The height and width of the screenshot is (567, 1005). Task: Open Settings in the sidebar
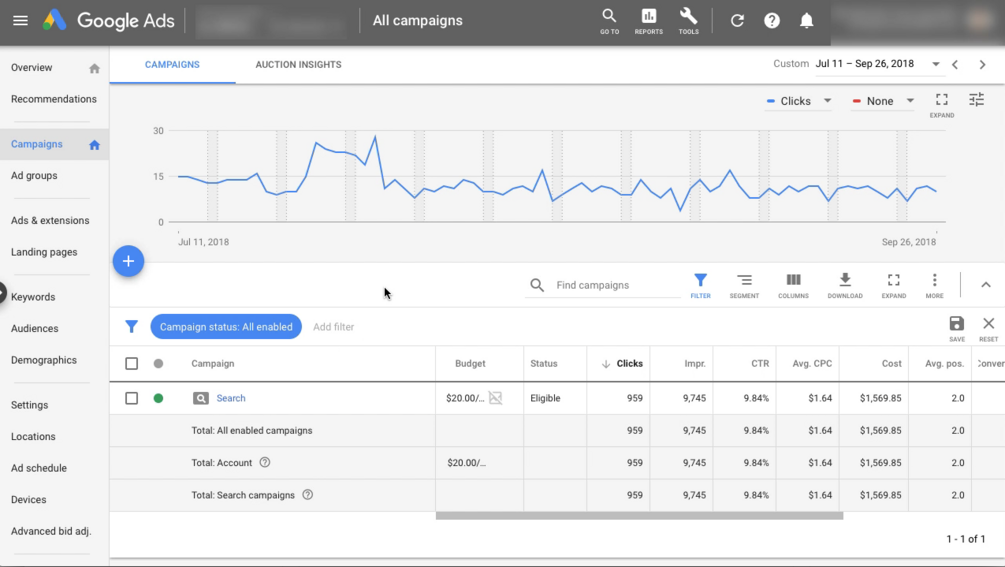point(29,404)
